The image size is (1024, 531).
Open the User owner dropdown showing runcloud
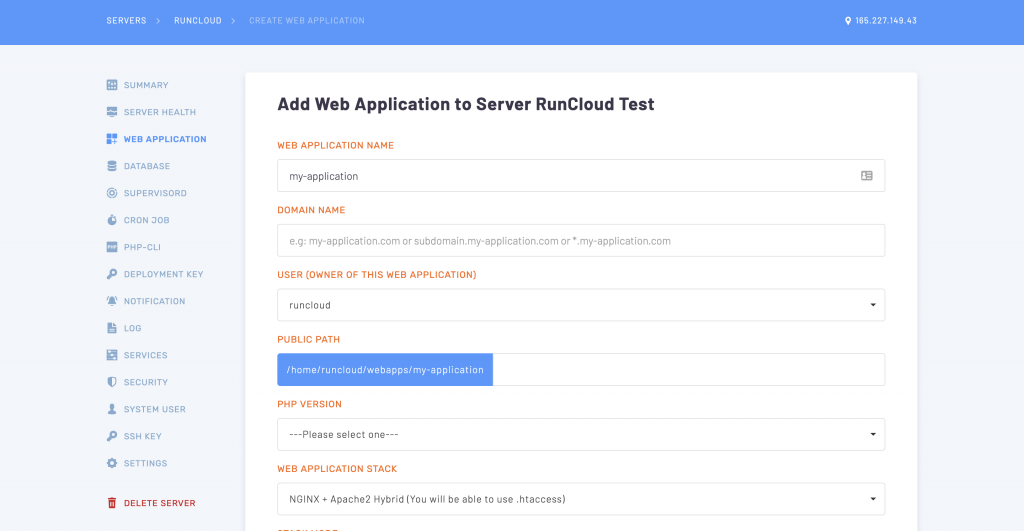coord(581,305)
